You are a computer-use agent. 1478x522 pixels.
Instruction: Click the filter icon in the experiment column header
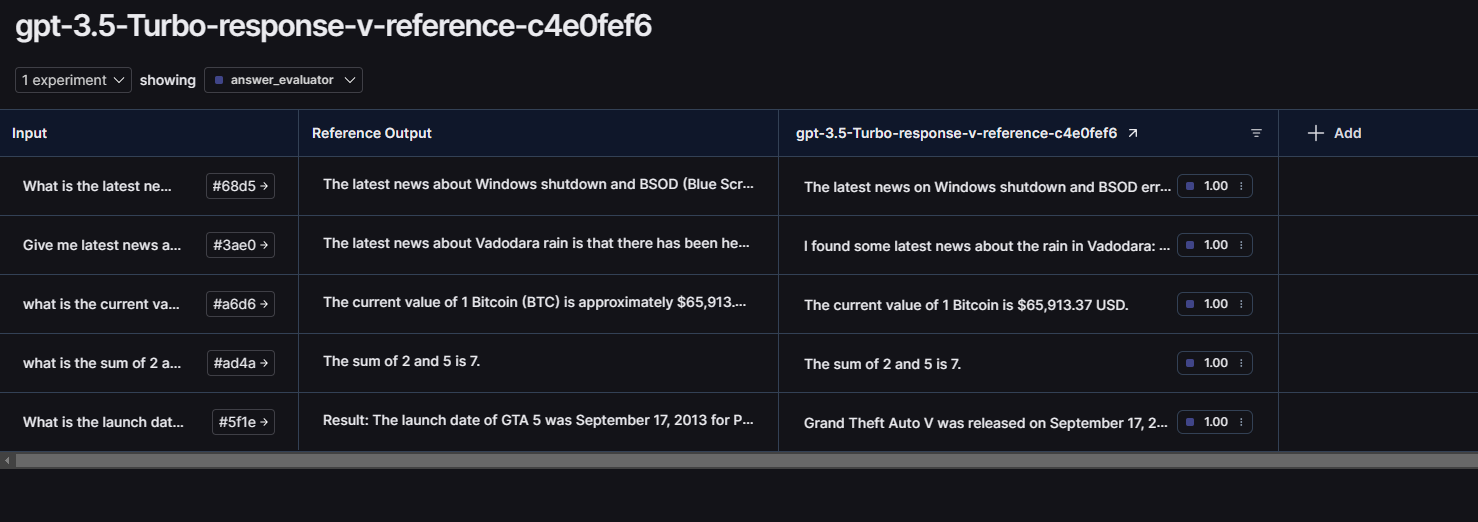[1256, 133]
